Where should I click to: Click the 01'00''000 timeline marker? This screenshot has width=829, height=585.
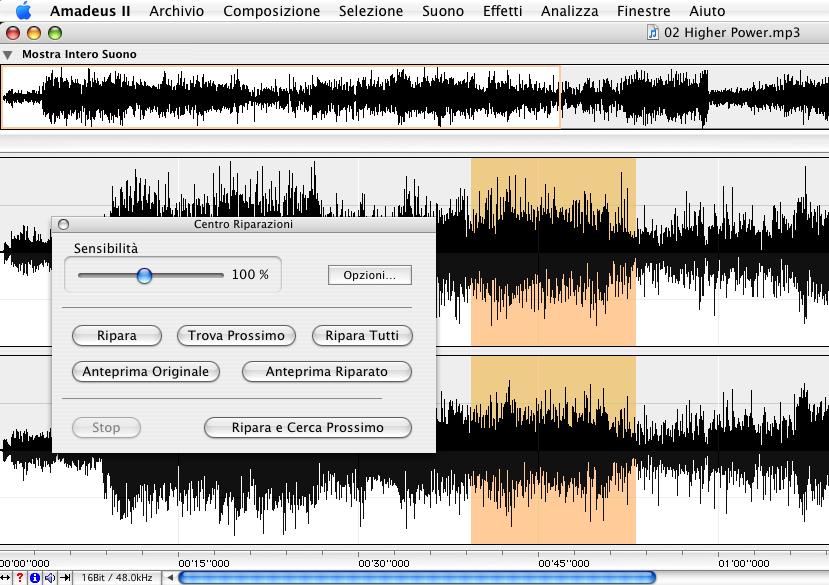coord(744,563)
